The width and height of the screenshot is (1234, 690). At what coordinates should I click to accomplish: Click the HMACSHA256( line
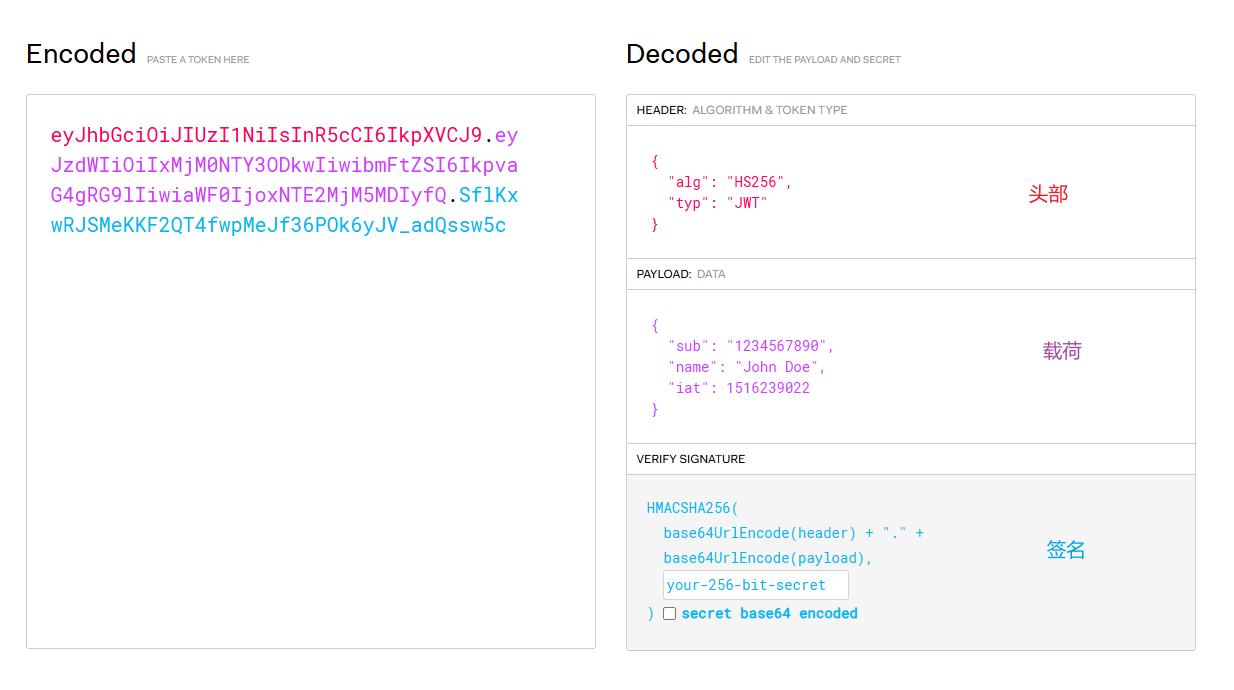coord(693,508)
